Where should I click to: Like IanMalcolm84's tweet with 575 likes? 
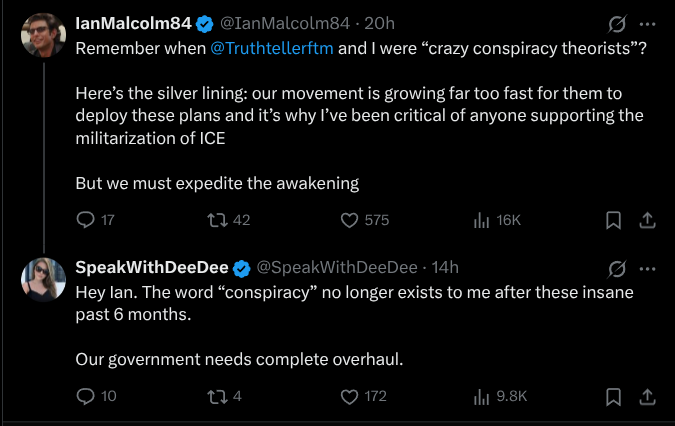point(350,220)
